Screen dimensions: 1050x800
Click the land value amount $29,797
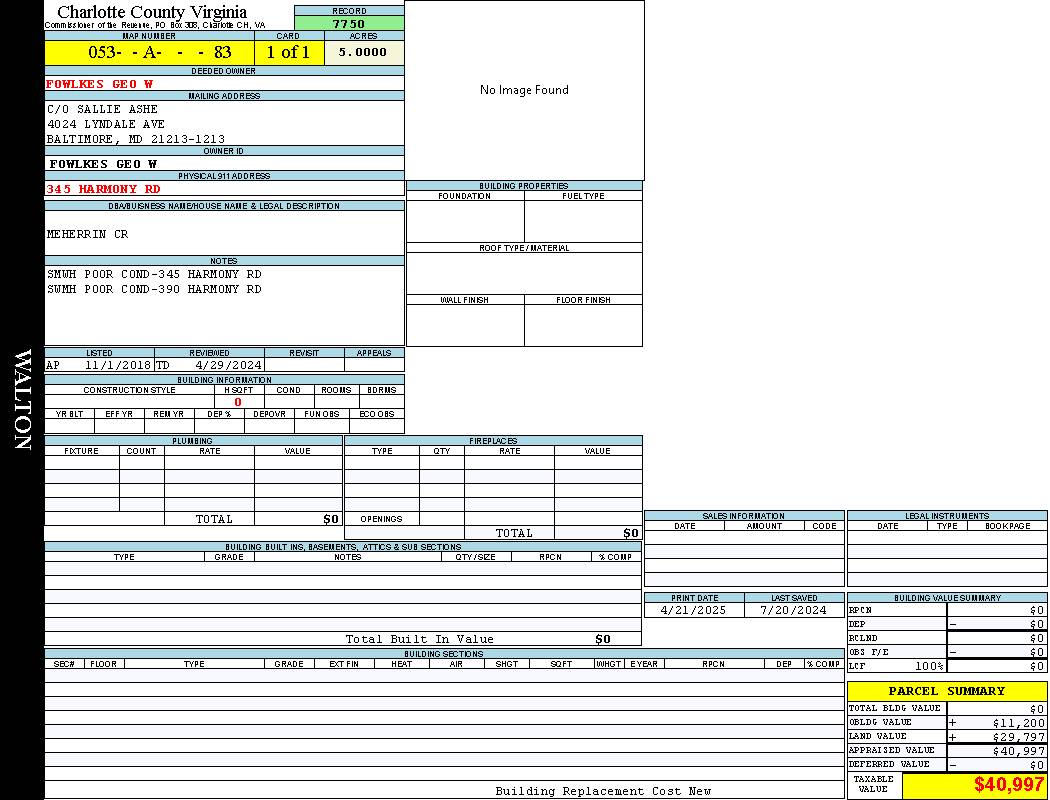point(1018,737)
